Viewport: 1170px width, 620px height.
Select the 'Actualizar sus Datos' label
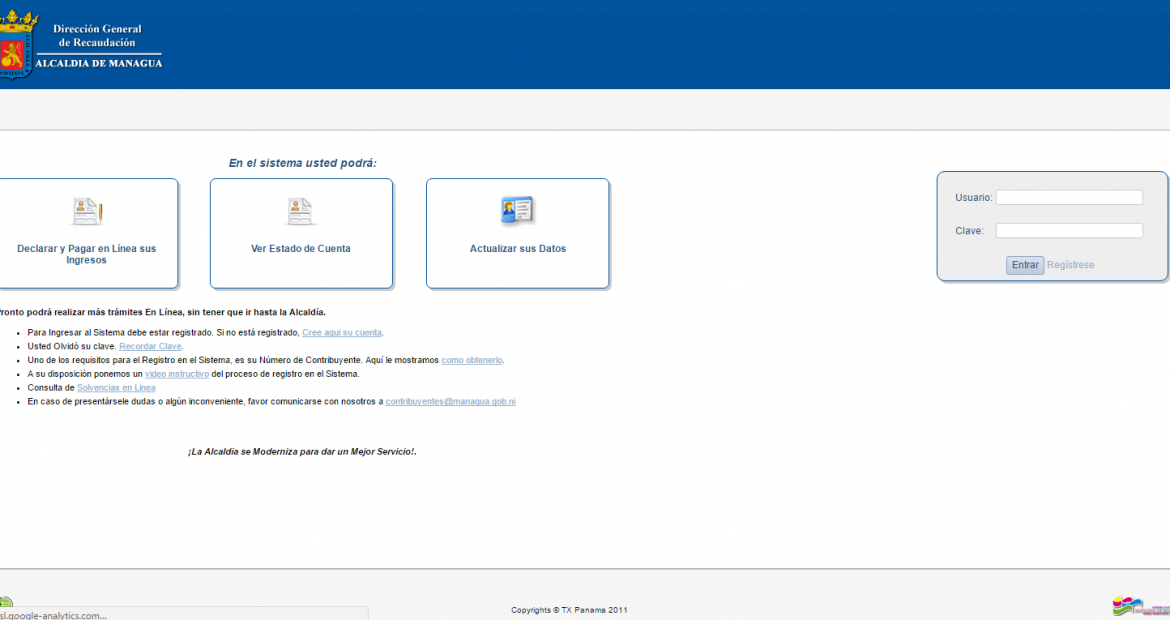tap(518, 249)
